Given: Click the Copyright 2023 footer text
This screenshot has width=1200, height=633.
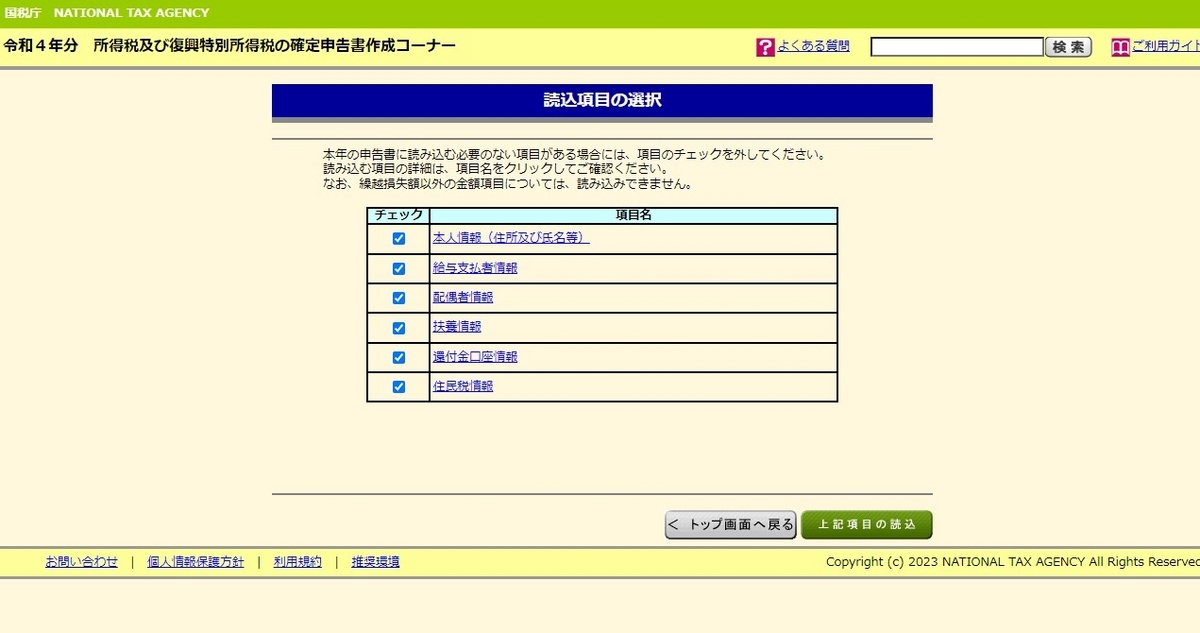Looking at the screenshot, I should click(1013, 562).
